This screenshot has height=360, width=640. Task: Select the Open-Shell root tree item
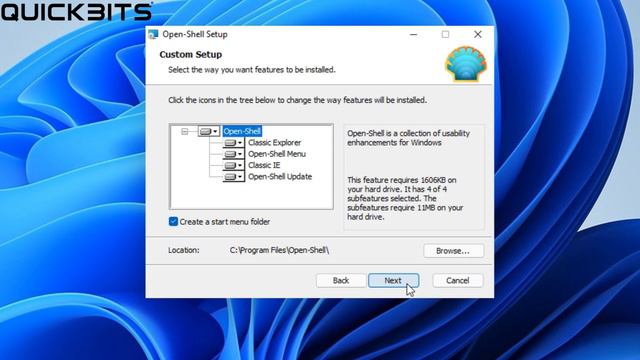(242, 131)
